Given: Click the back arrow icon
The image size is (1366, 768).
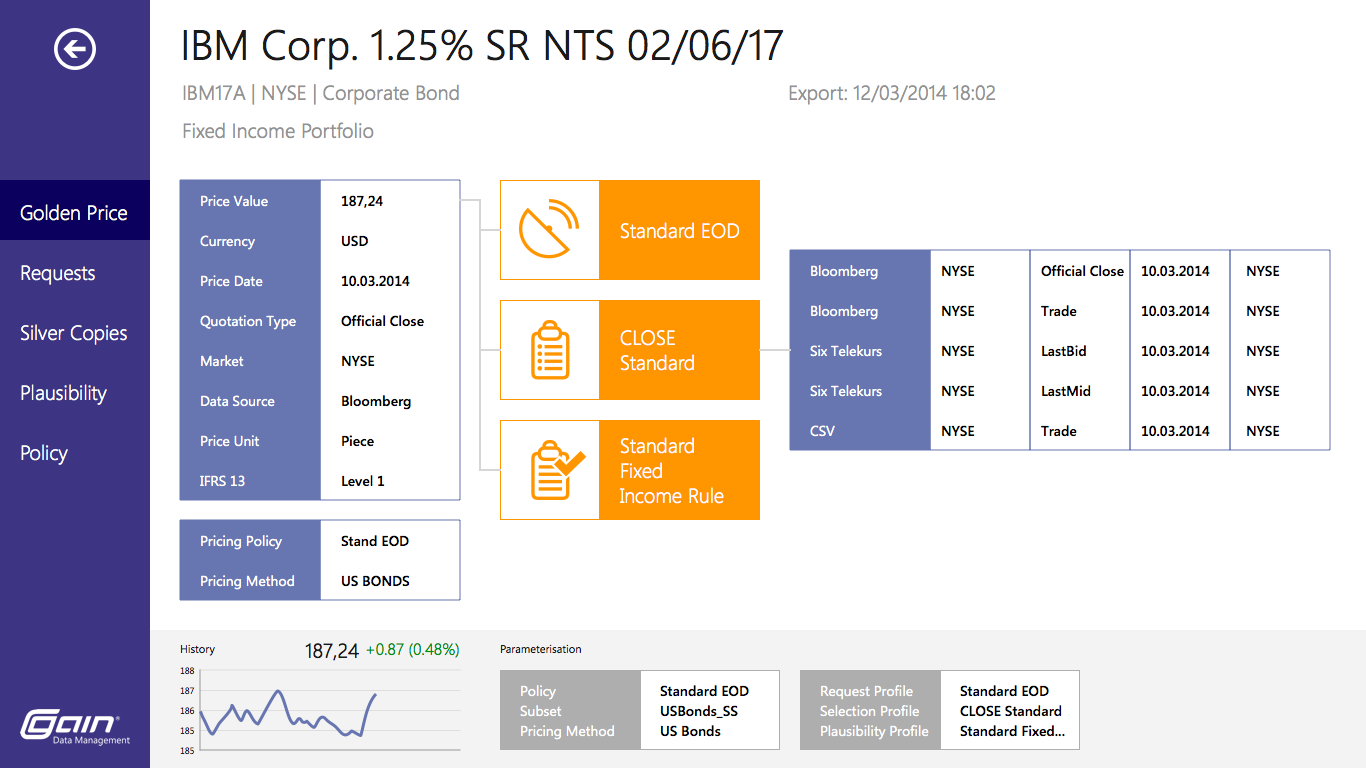Looking at the screenshot, I should click(75, 48).
